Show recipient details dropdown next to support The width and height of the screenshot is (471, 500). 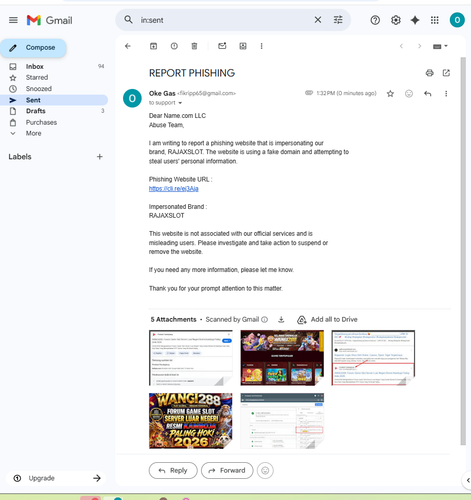click(180, 103)
